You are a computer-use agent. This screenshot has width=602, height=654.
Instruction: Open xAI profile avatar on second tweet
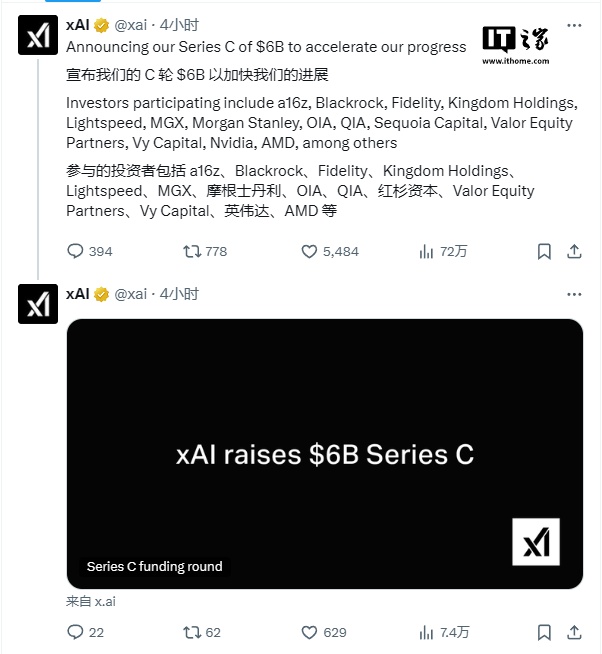[x=38, y=304]
